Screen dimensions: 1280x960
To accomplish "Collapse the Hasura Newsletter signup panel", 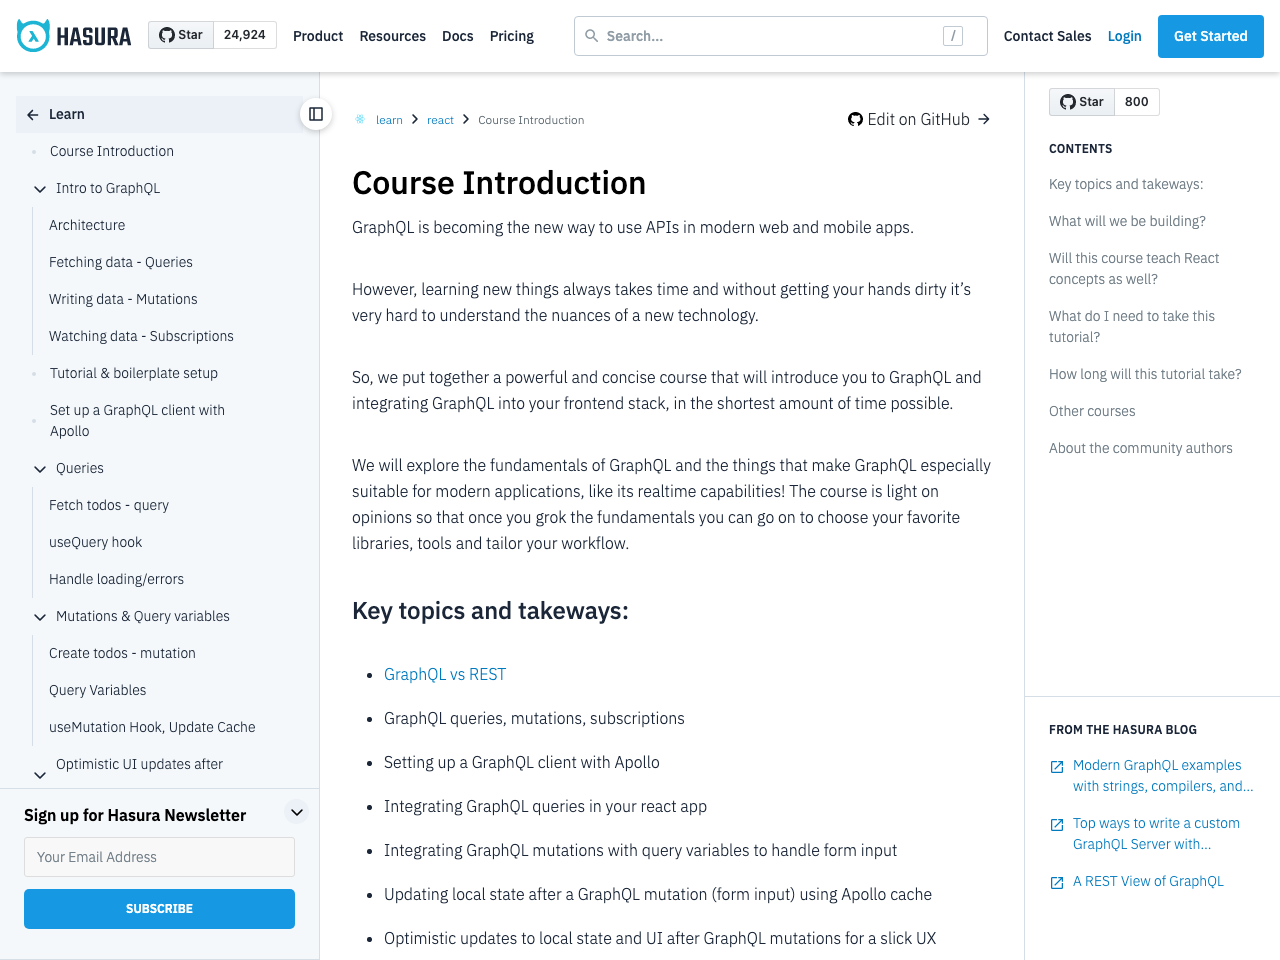I will [x=296, y=812].
